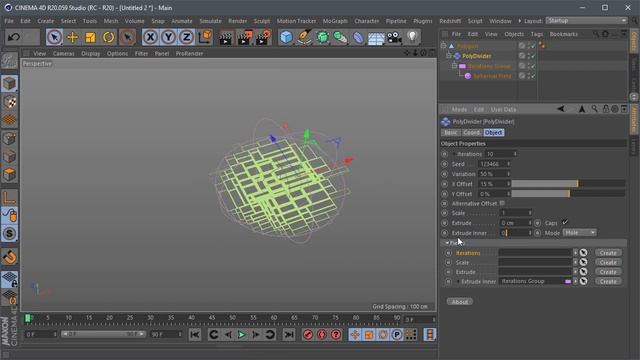Switch to the Coord tab
This screenshot has width=640, height=360.
471,133
